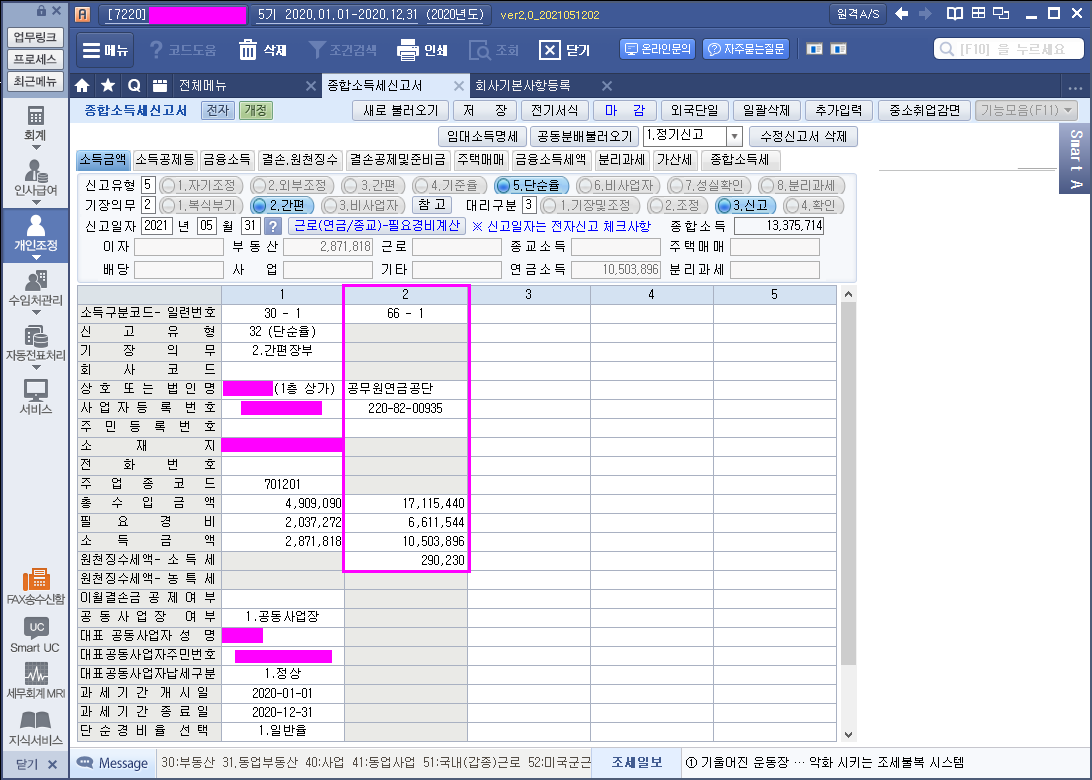
Task: Click the favorites star icon
Action: pyautogui.click(x=108, y=86)
